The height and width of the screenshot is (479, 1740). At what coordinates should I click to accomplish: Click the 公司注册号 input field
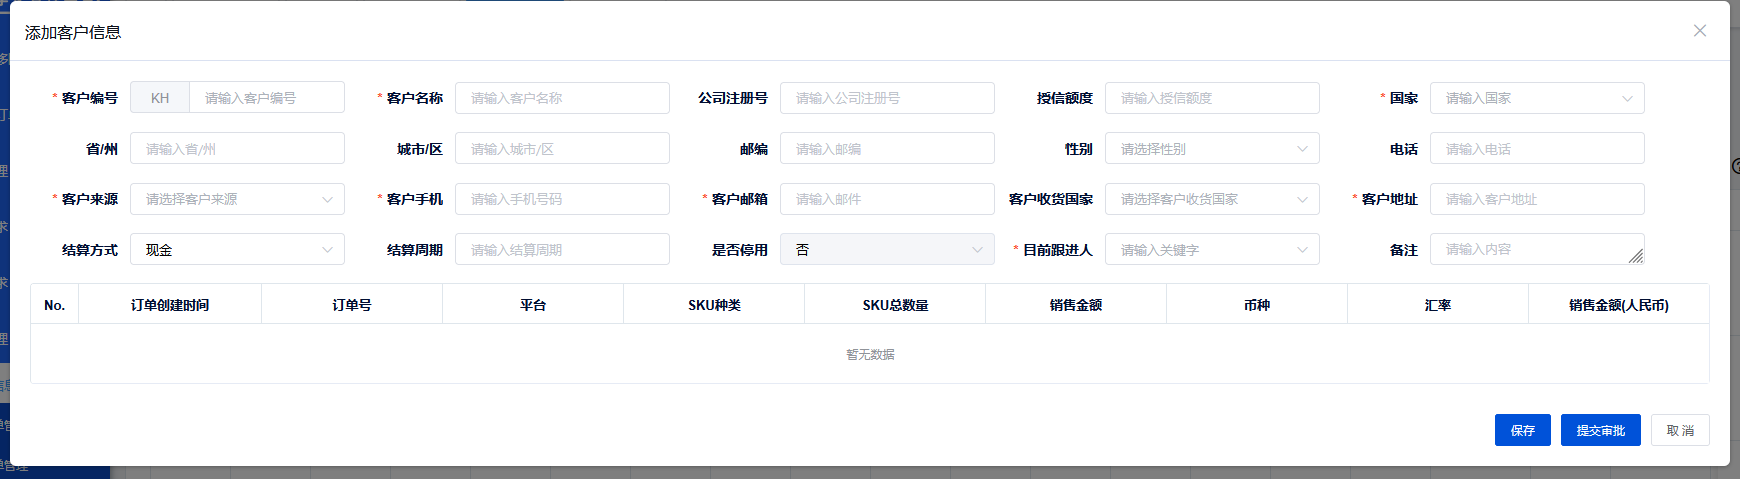(x=886, y=98)
